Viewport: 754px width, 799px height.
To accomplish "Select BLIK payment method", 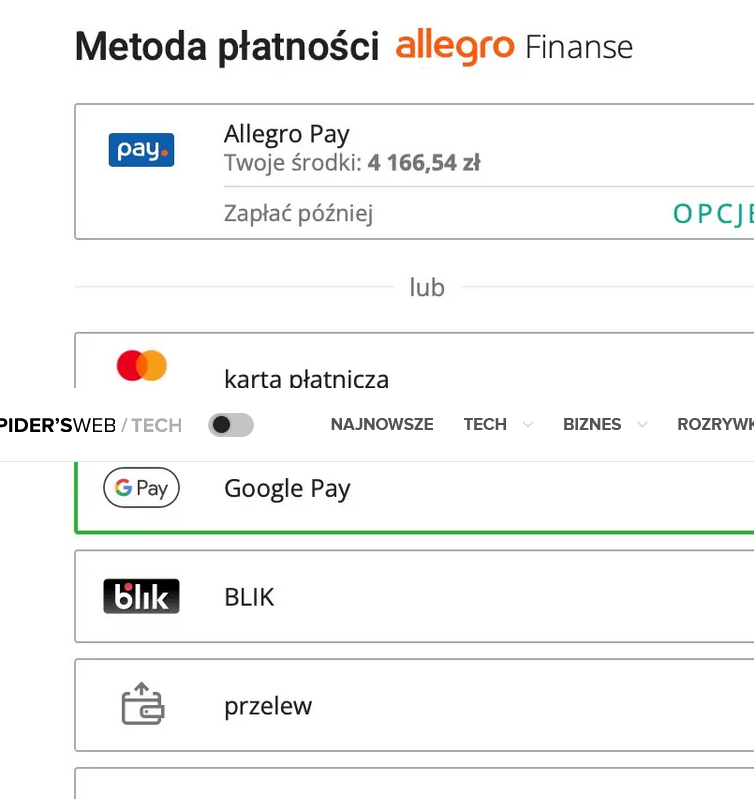I will click(x=249, y=597).
